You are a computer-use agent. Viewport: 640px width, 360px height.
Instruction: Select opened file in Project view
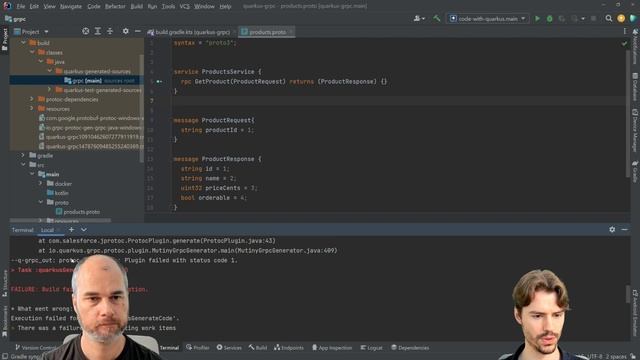[x=85, y=31]
